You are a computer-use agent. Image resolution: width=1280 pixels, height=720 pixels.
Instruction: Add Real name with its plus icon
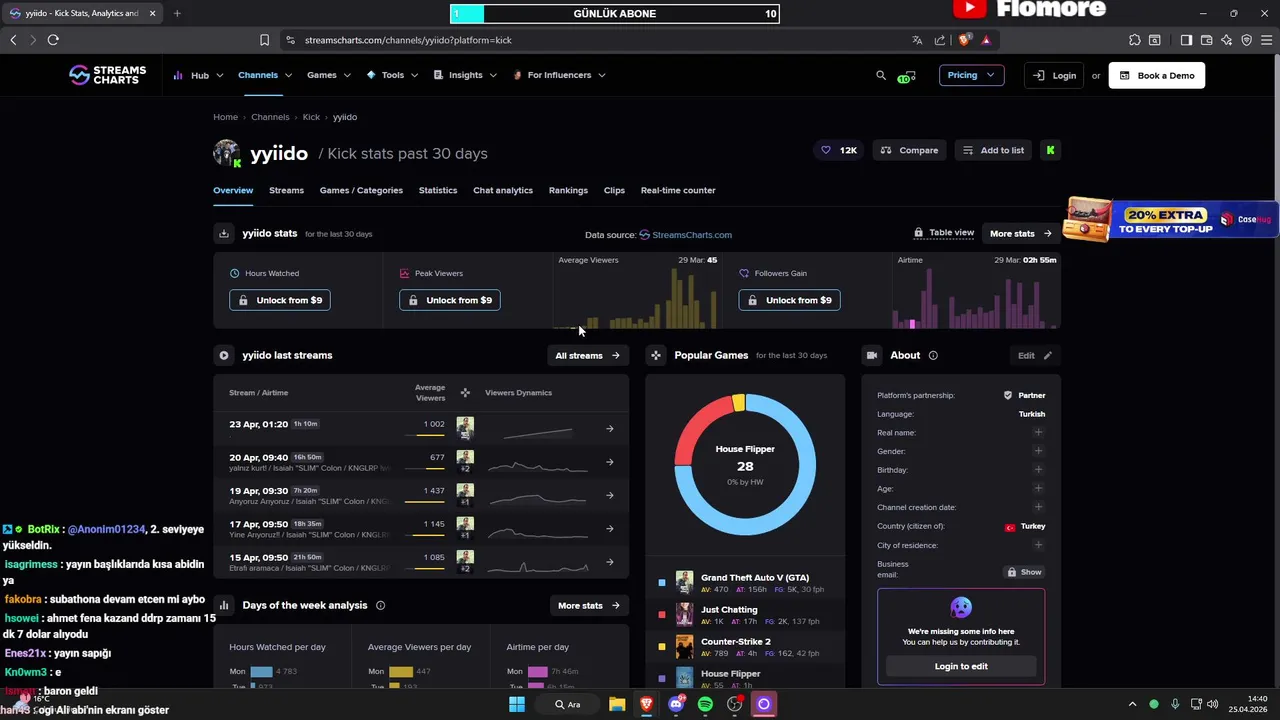click(x=1038, y=433)
